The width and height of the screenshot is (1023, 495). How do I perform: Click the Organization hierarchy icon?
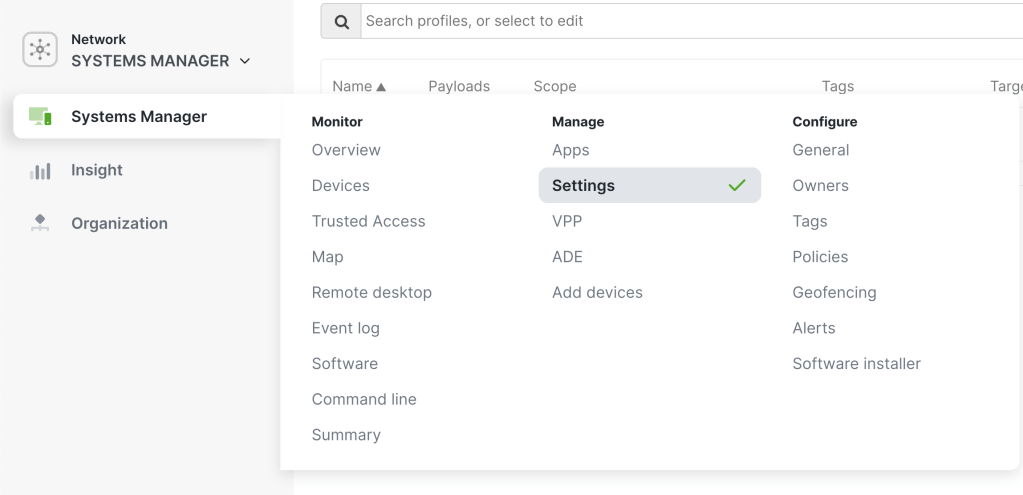point(40,223)
